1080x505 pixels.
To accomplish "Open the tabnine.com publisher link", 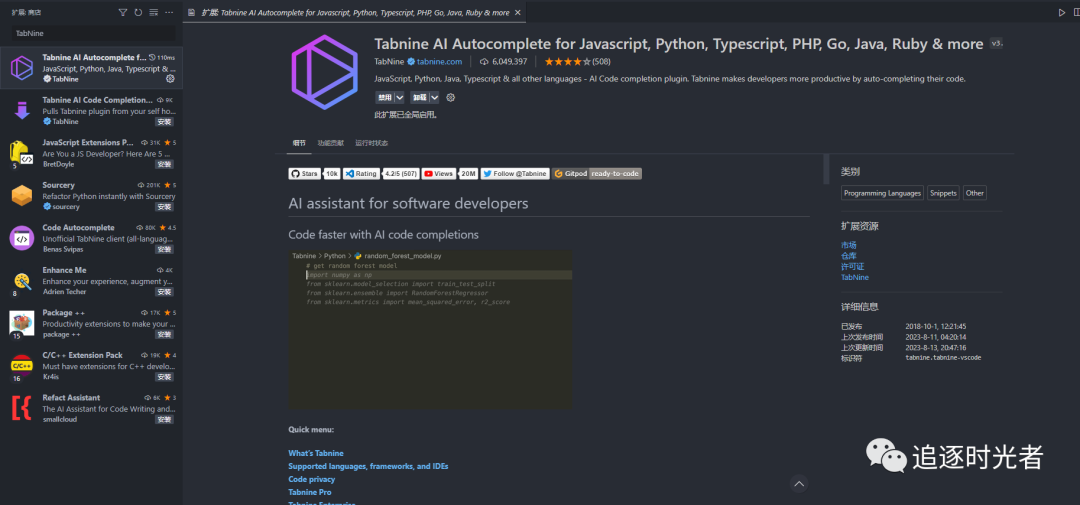I will [439, 61].
